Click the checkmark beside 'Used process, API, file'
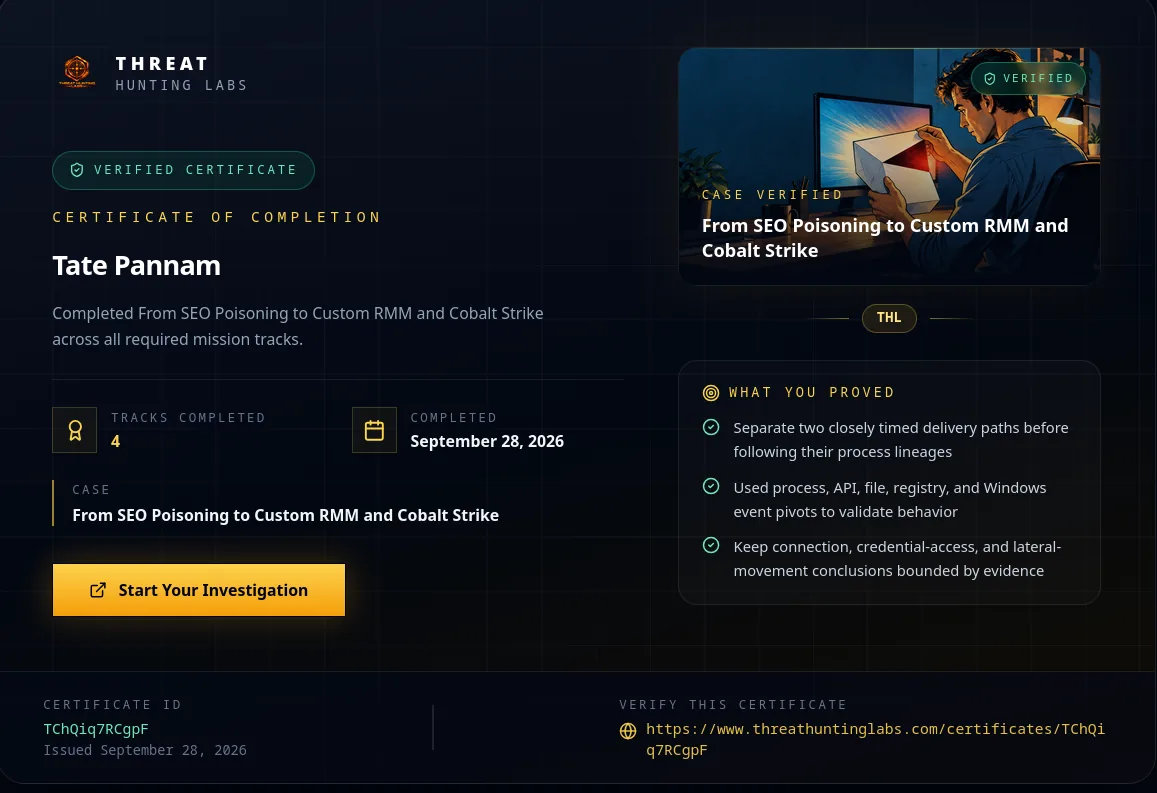This screenshot has width=1157, height=793. click(x=711, y=486)
